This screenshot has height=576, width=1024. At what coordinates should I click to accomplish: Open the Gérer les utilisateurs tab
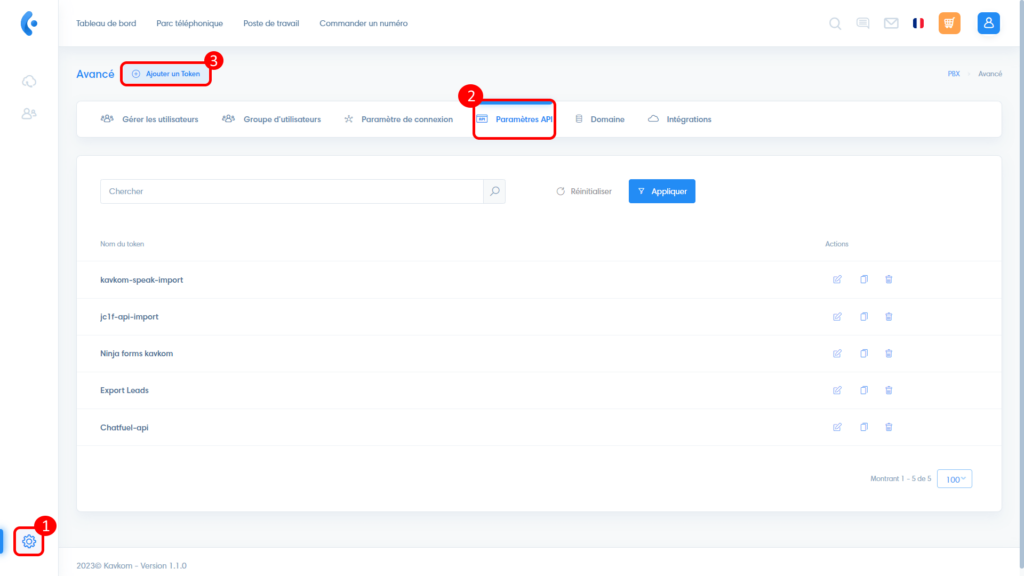click(150, 119)
